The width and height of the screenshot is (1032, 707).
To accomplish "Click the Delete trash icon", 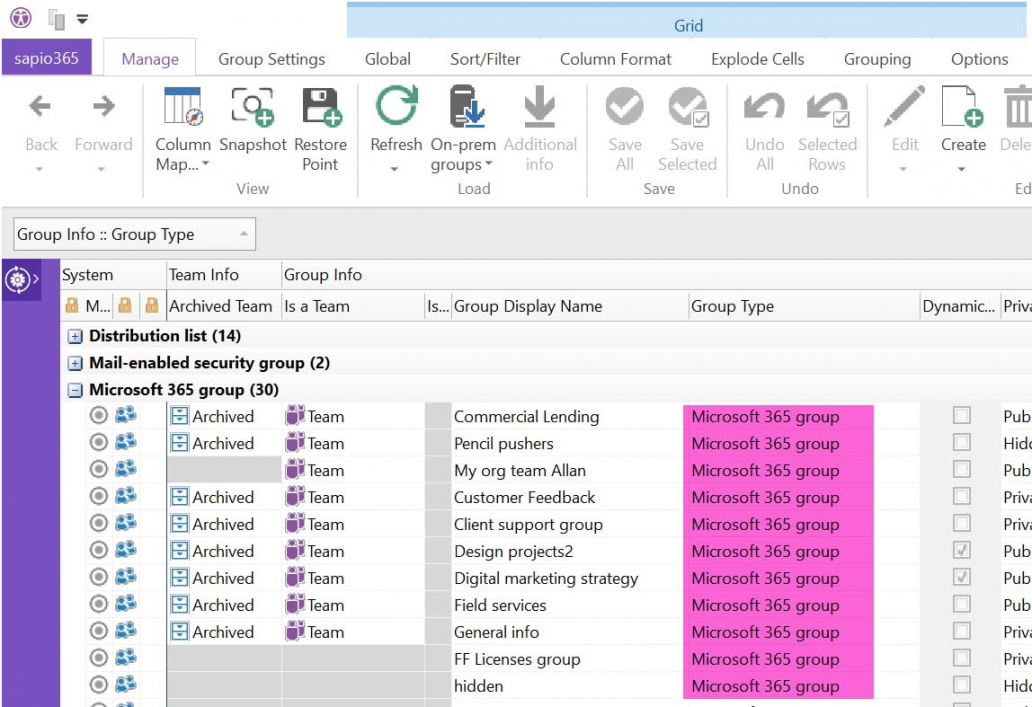I will (1018, 106).
